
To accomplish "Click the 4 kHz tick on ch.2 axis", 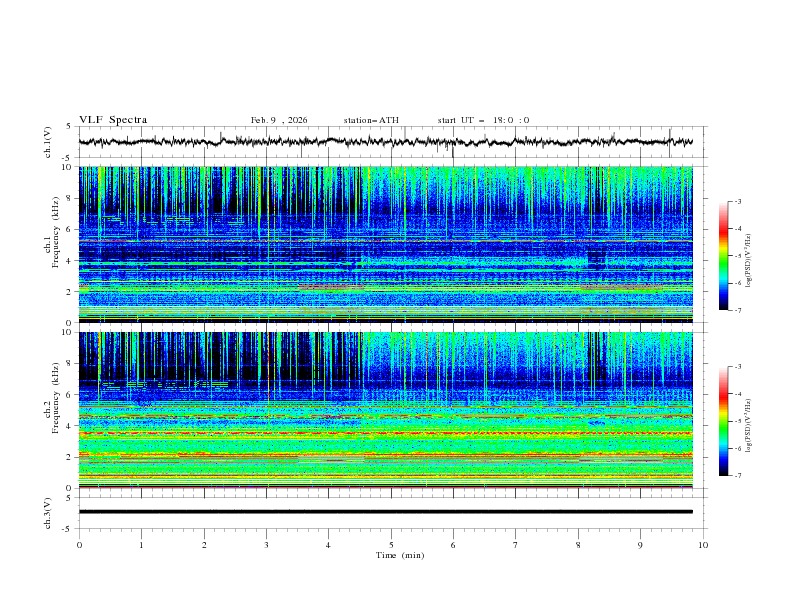I will [70, 426].
